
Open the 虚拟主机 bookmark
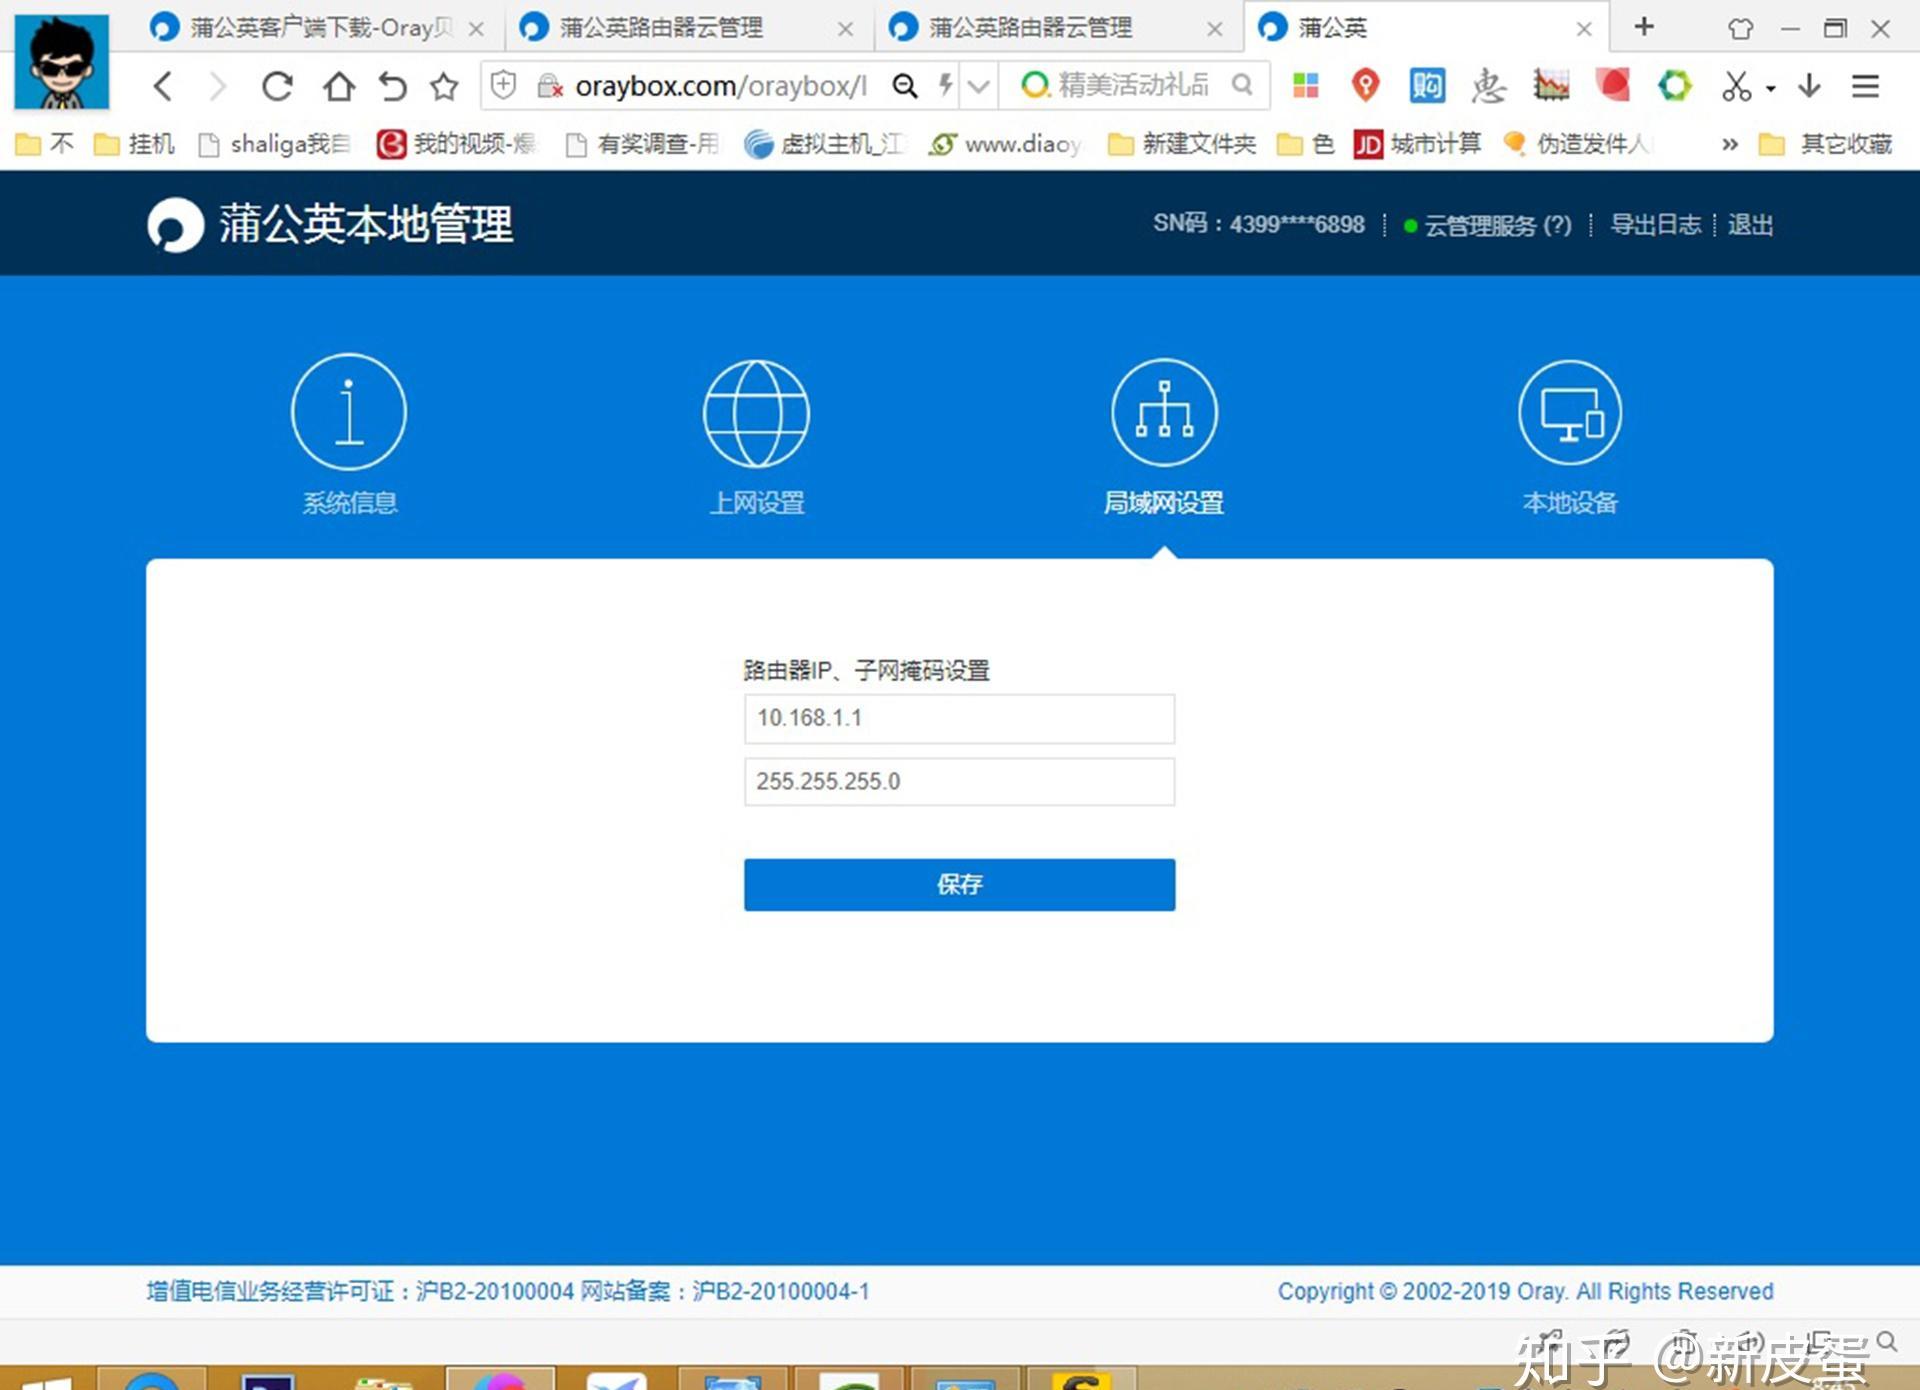(x=824, y=144)
